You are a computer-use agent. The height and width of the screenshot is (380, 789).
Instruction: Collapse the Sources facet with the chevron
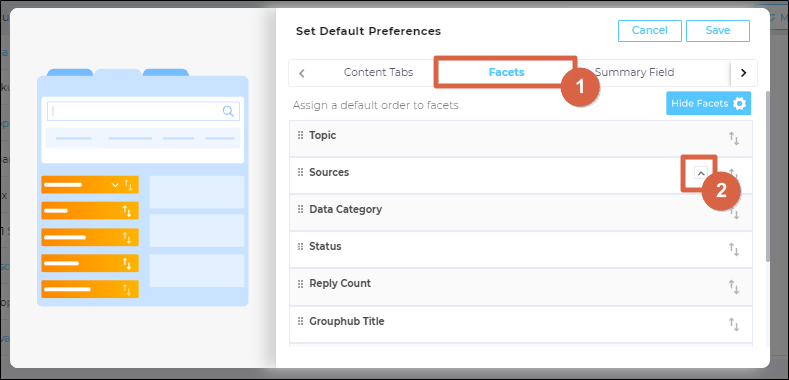700,173
